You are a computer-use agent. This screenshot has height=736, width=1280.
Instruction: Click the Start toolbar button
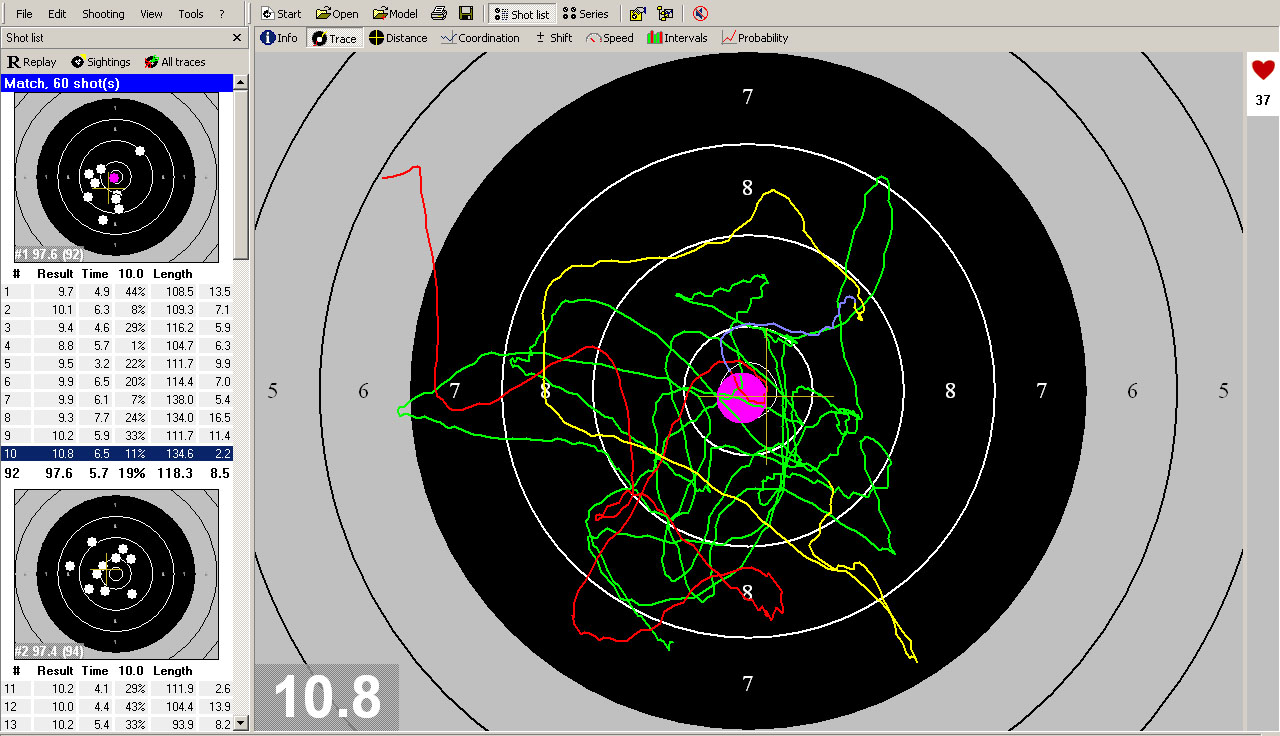pos(281,14)
